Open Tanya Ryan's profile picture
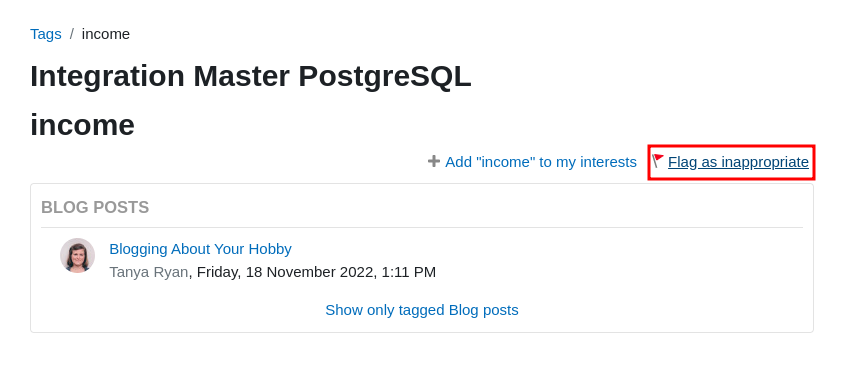Screen dimensions: 862x382 click(x=78, y=255)
